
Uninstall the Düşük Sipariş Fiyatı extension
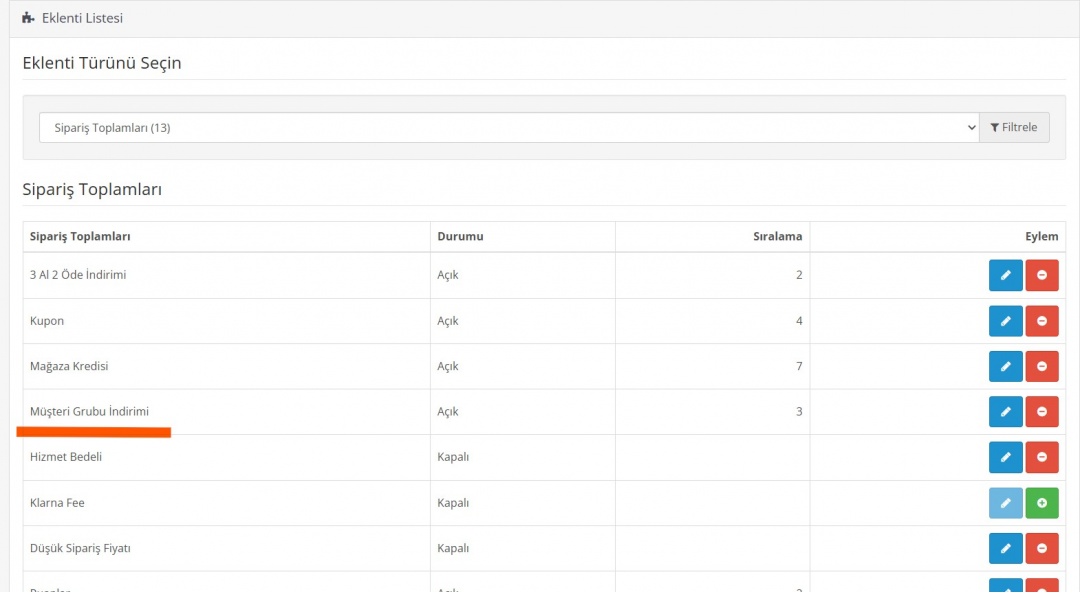[x=1042, y=548]
